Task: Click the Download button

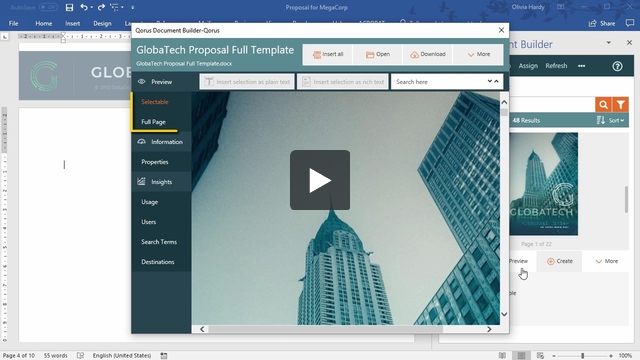Action: (x=428, y=54)
